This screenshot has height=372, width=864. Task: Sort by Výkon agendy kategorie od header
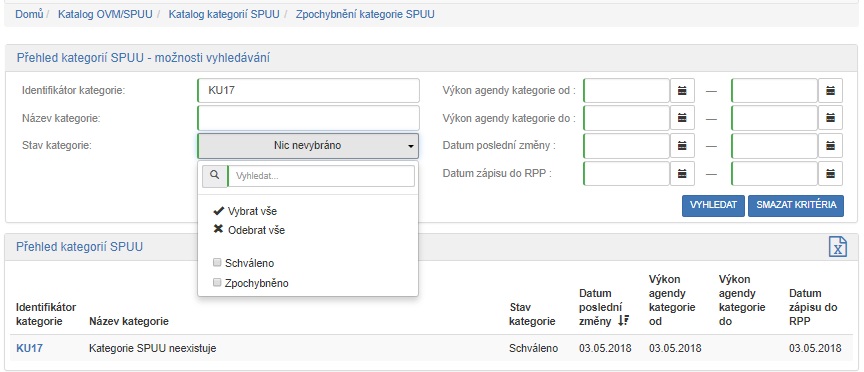672,300
